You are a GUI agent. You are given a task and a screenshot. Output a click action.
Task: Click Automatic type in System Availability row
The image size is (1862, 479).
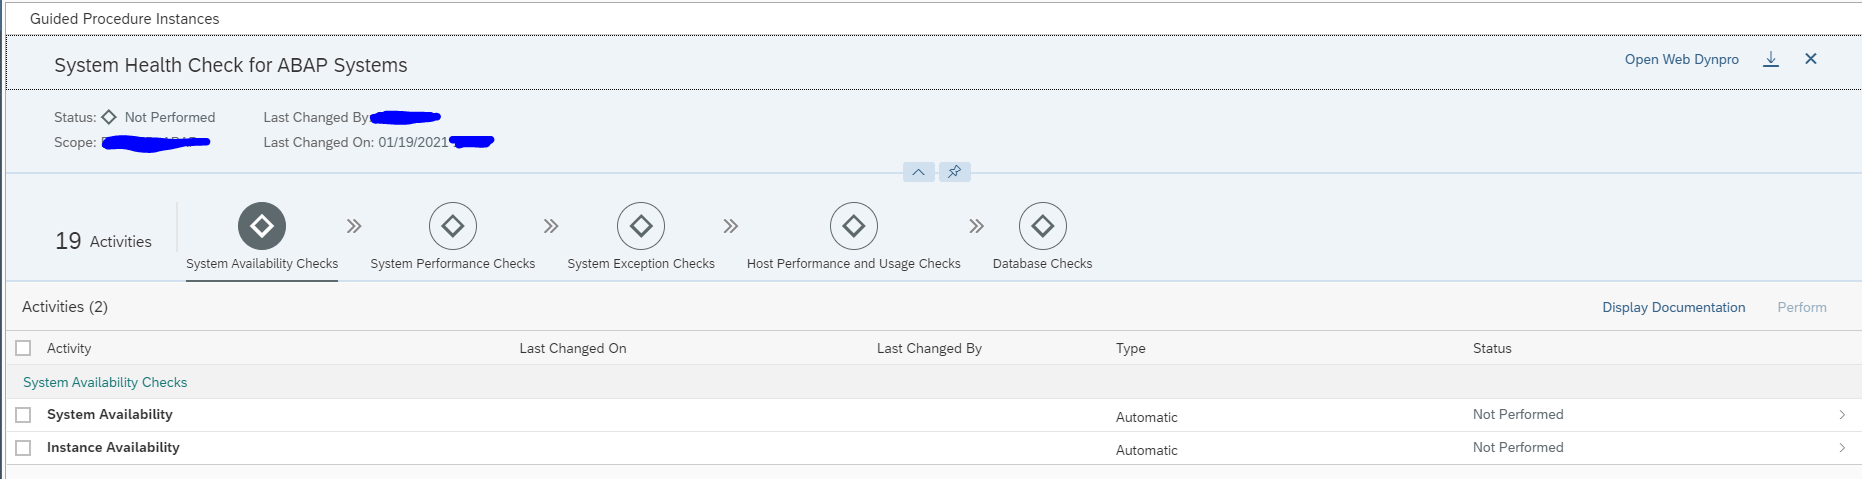(x=1147, y=417)
